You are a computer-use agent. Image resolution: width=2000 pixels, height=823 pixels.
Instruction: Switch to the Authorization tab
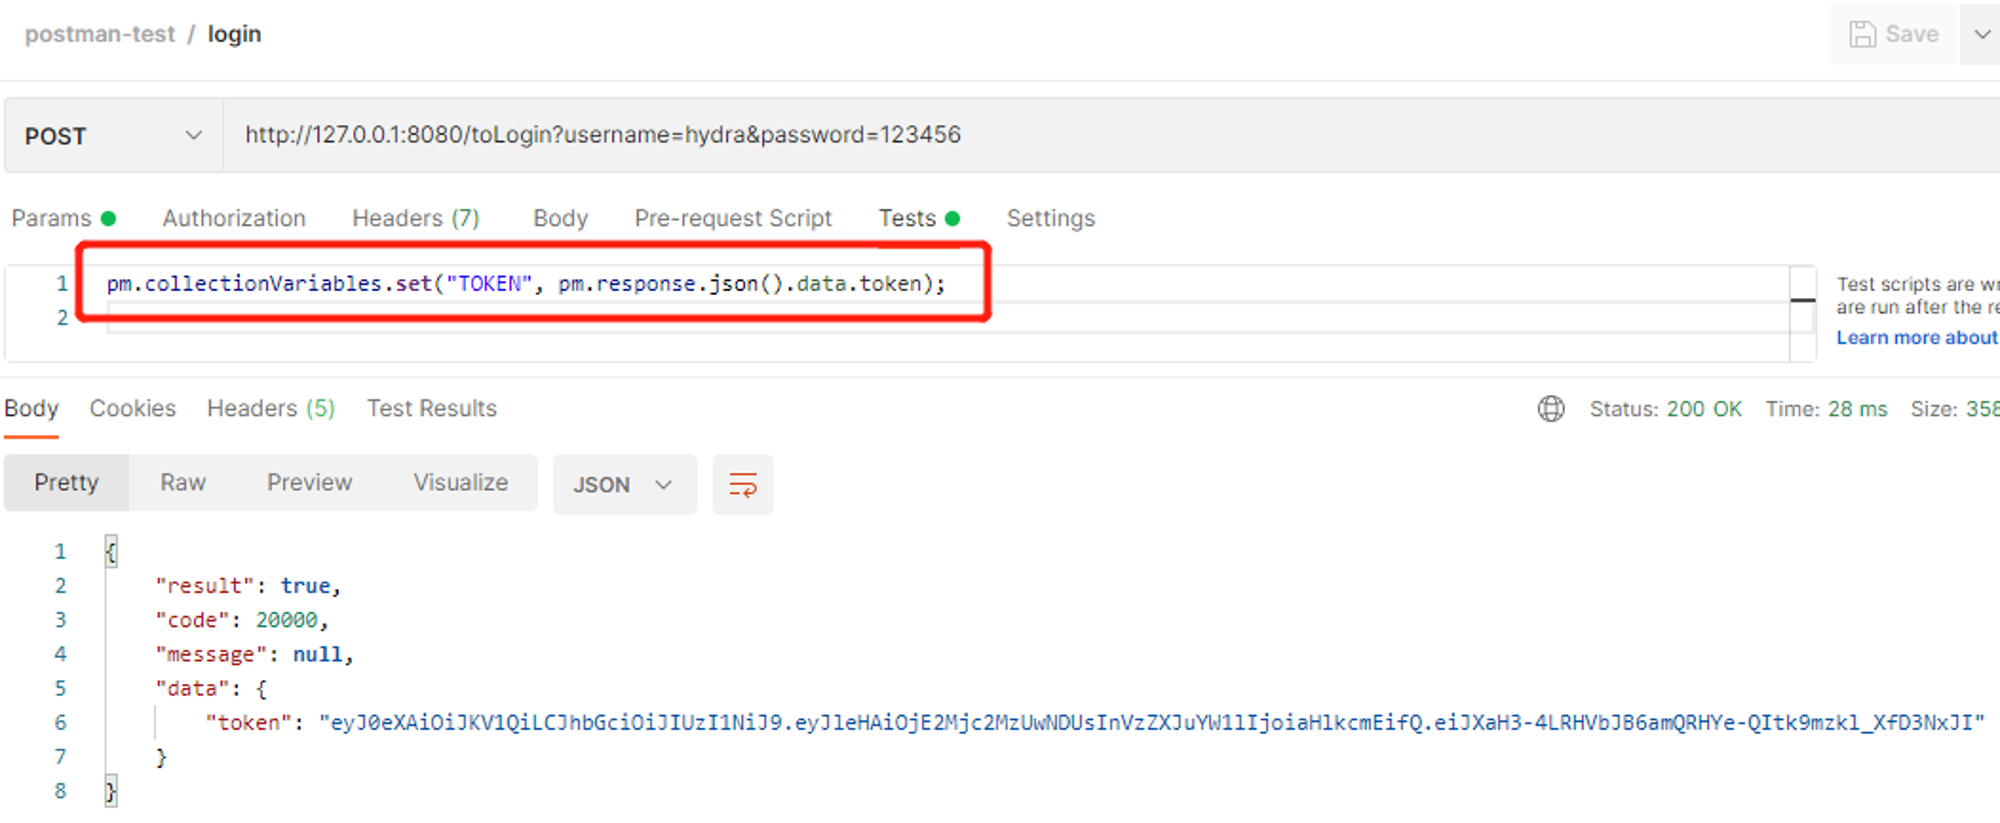pos(234,218)
